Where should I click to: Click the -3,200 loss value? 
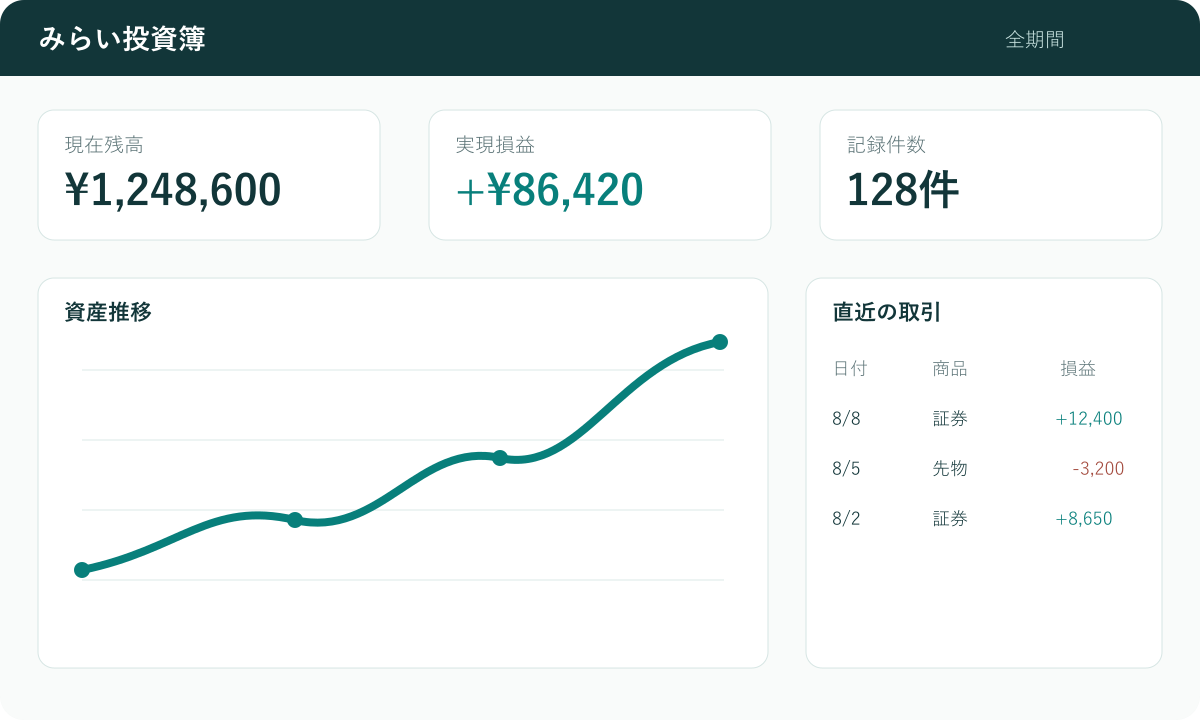(1098, 469)
